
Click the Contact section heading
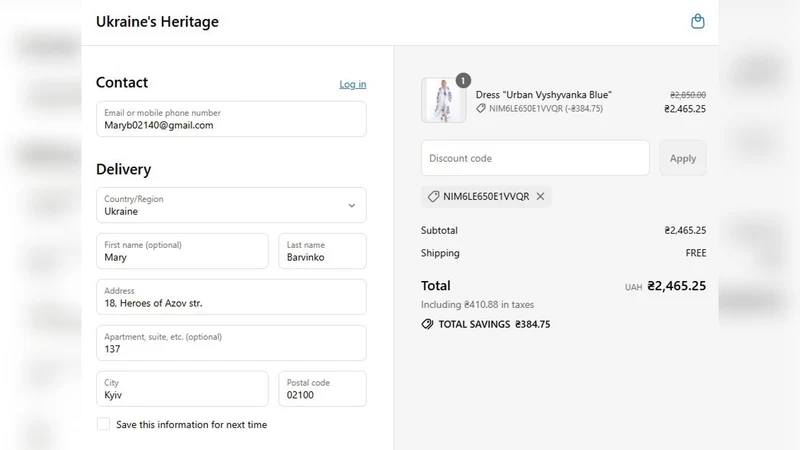pyautogui.click(x=122, y=82)
